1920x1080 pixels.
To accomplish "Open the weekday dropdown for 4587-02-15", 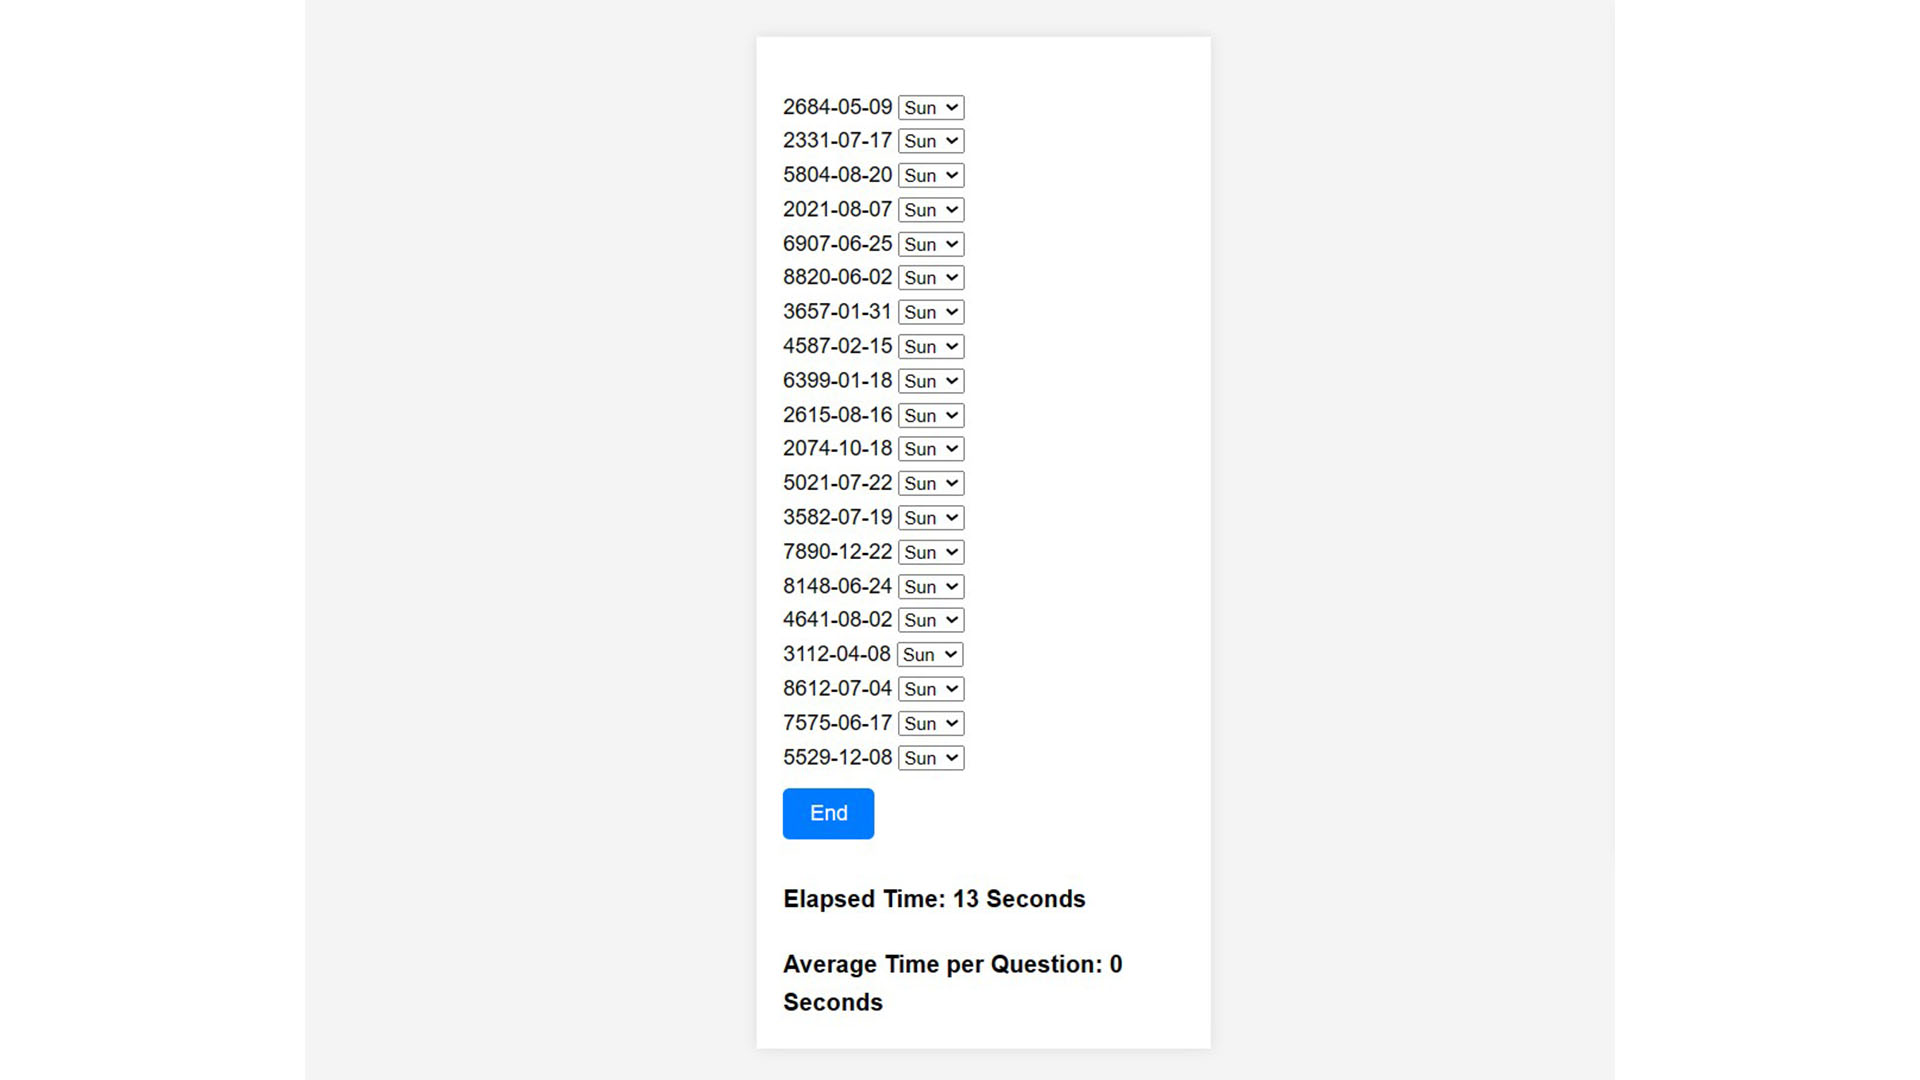I will click(930, 346).
